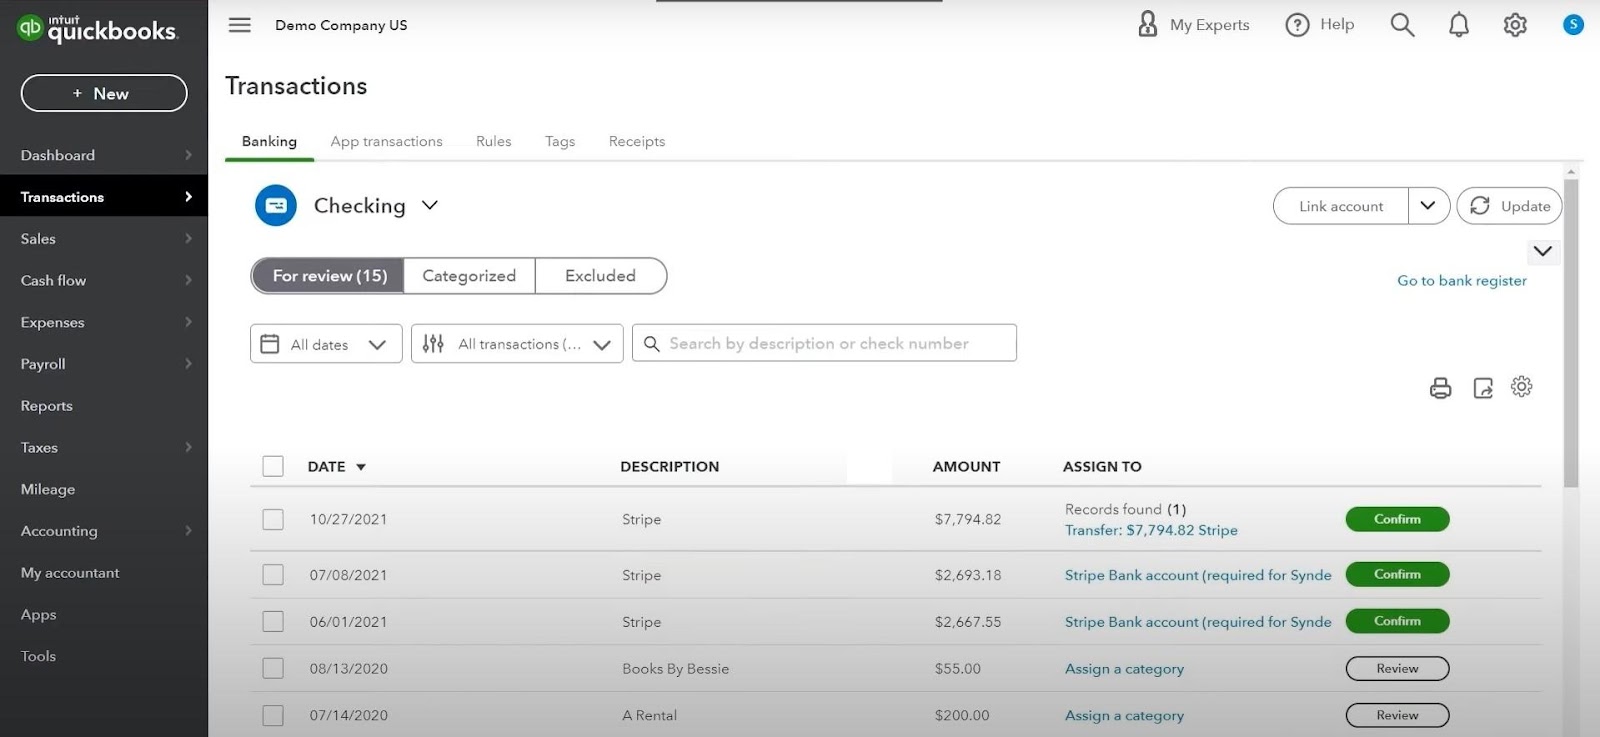Screen dimensions: 1600x737
Task: Confirm the 07/08/2021 Stripe transaction
Action: [x=1397, y=574]
